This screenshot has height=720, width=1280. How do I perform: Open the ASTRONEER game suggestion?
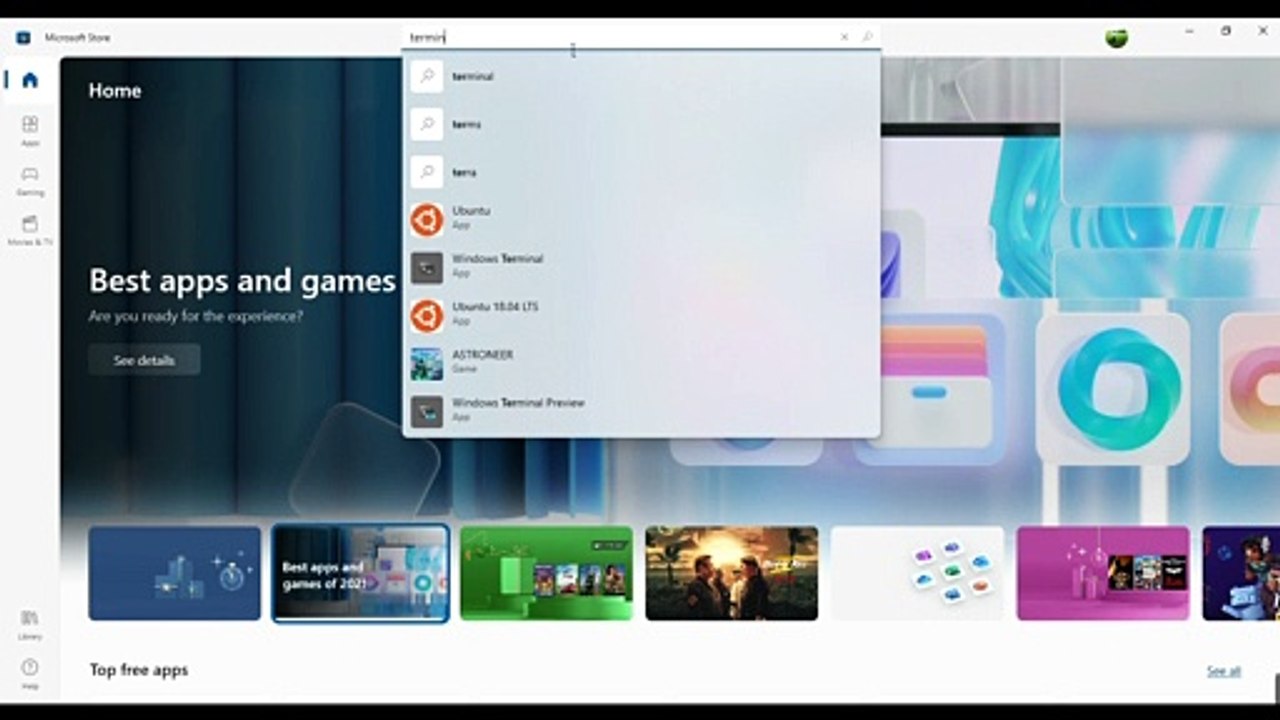(x=641, y=363)
